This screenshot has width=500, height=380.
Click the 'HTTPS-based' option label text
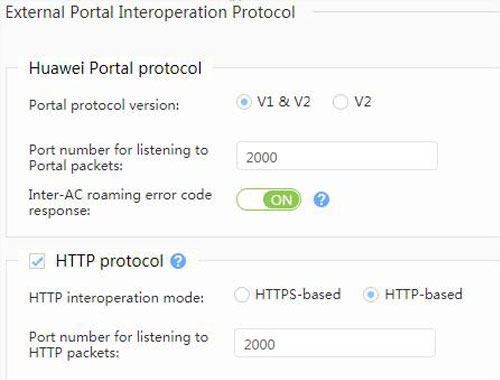coord(298,294)
